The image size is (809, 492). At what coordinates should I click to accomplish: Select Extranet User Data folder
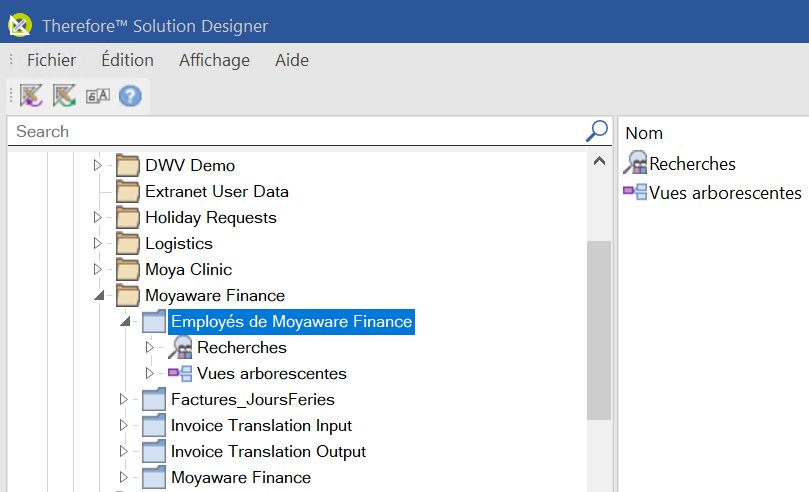[x=216, y=191]
